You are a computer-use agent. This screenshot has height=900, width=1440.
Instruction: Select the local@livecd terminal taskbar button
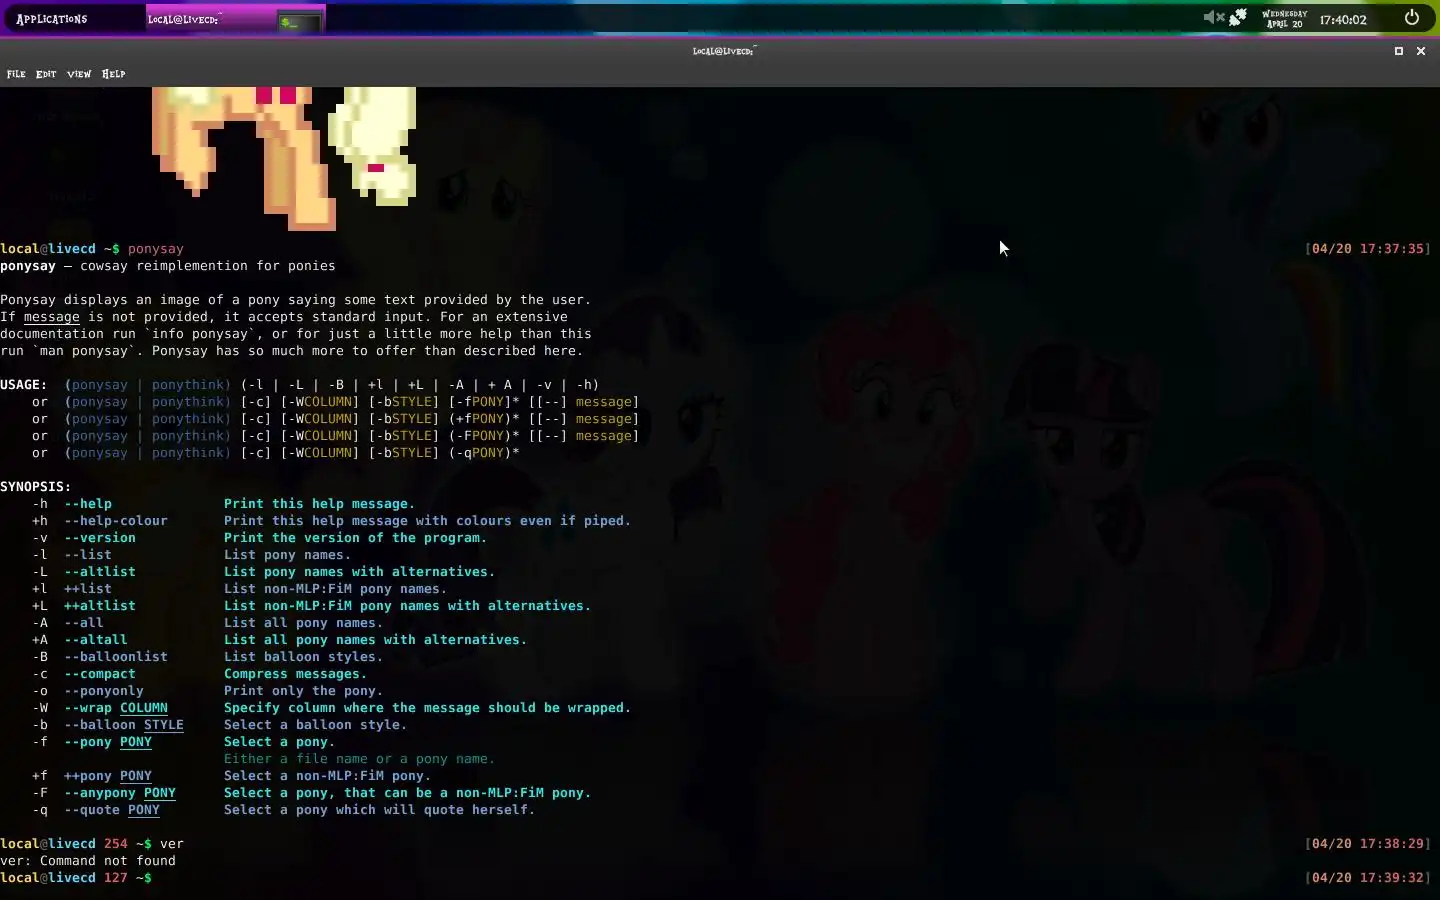235,20
